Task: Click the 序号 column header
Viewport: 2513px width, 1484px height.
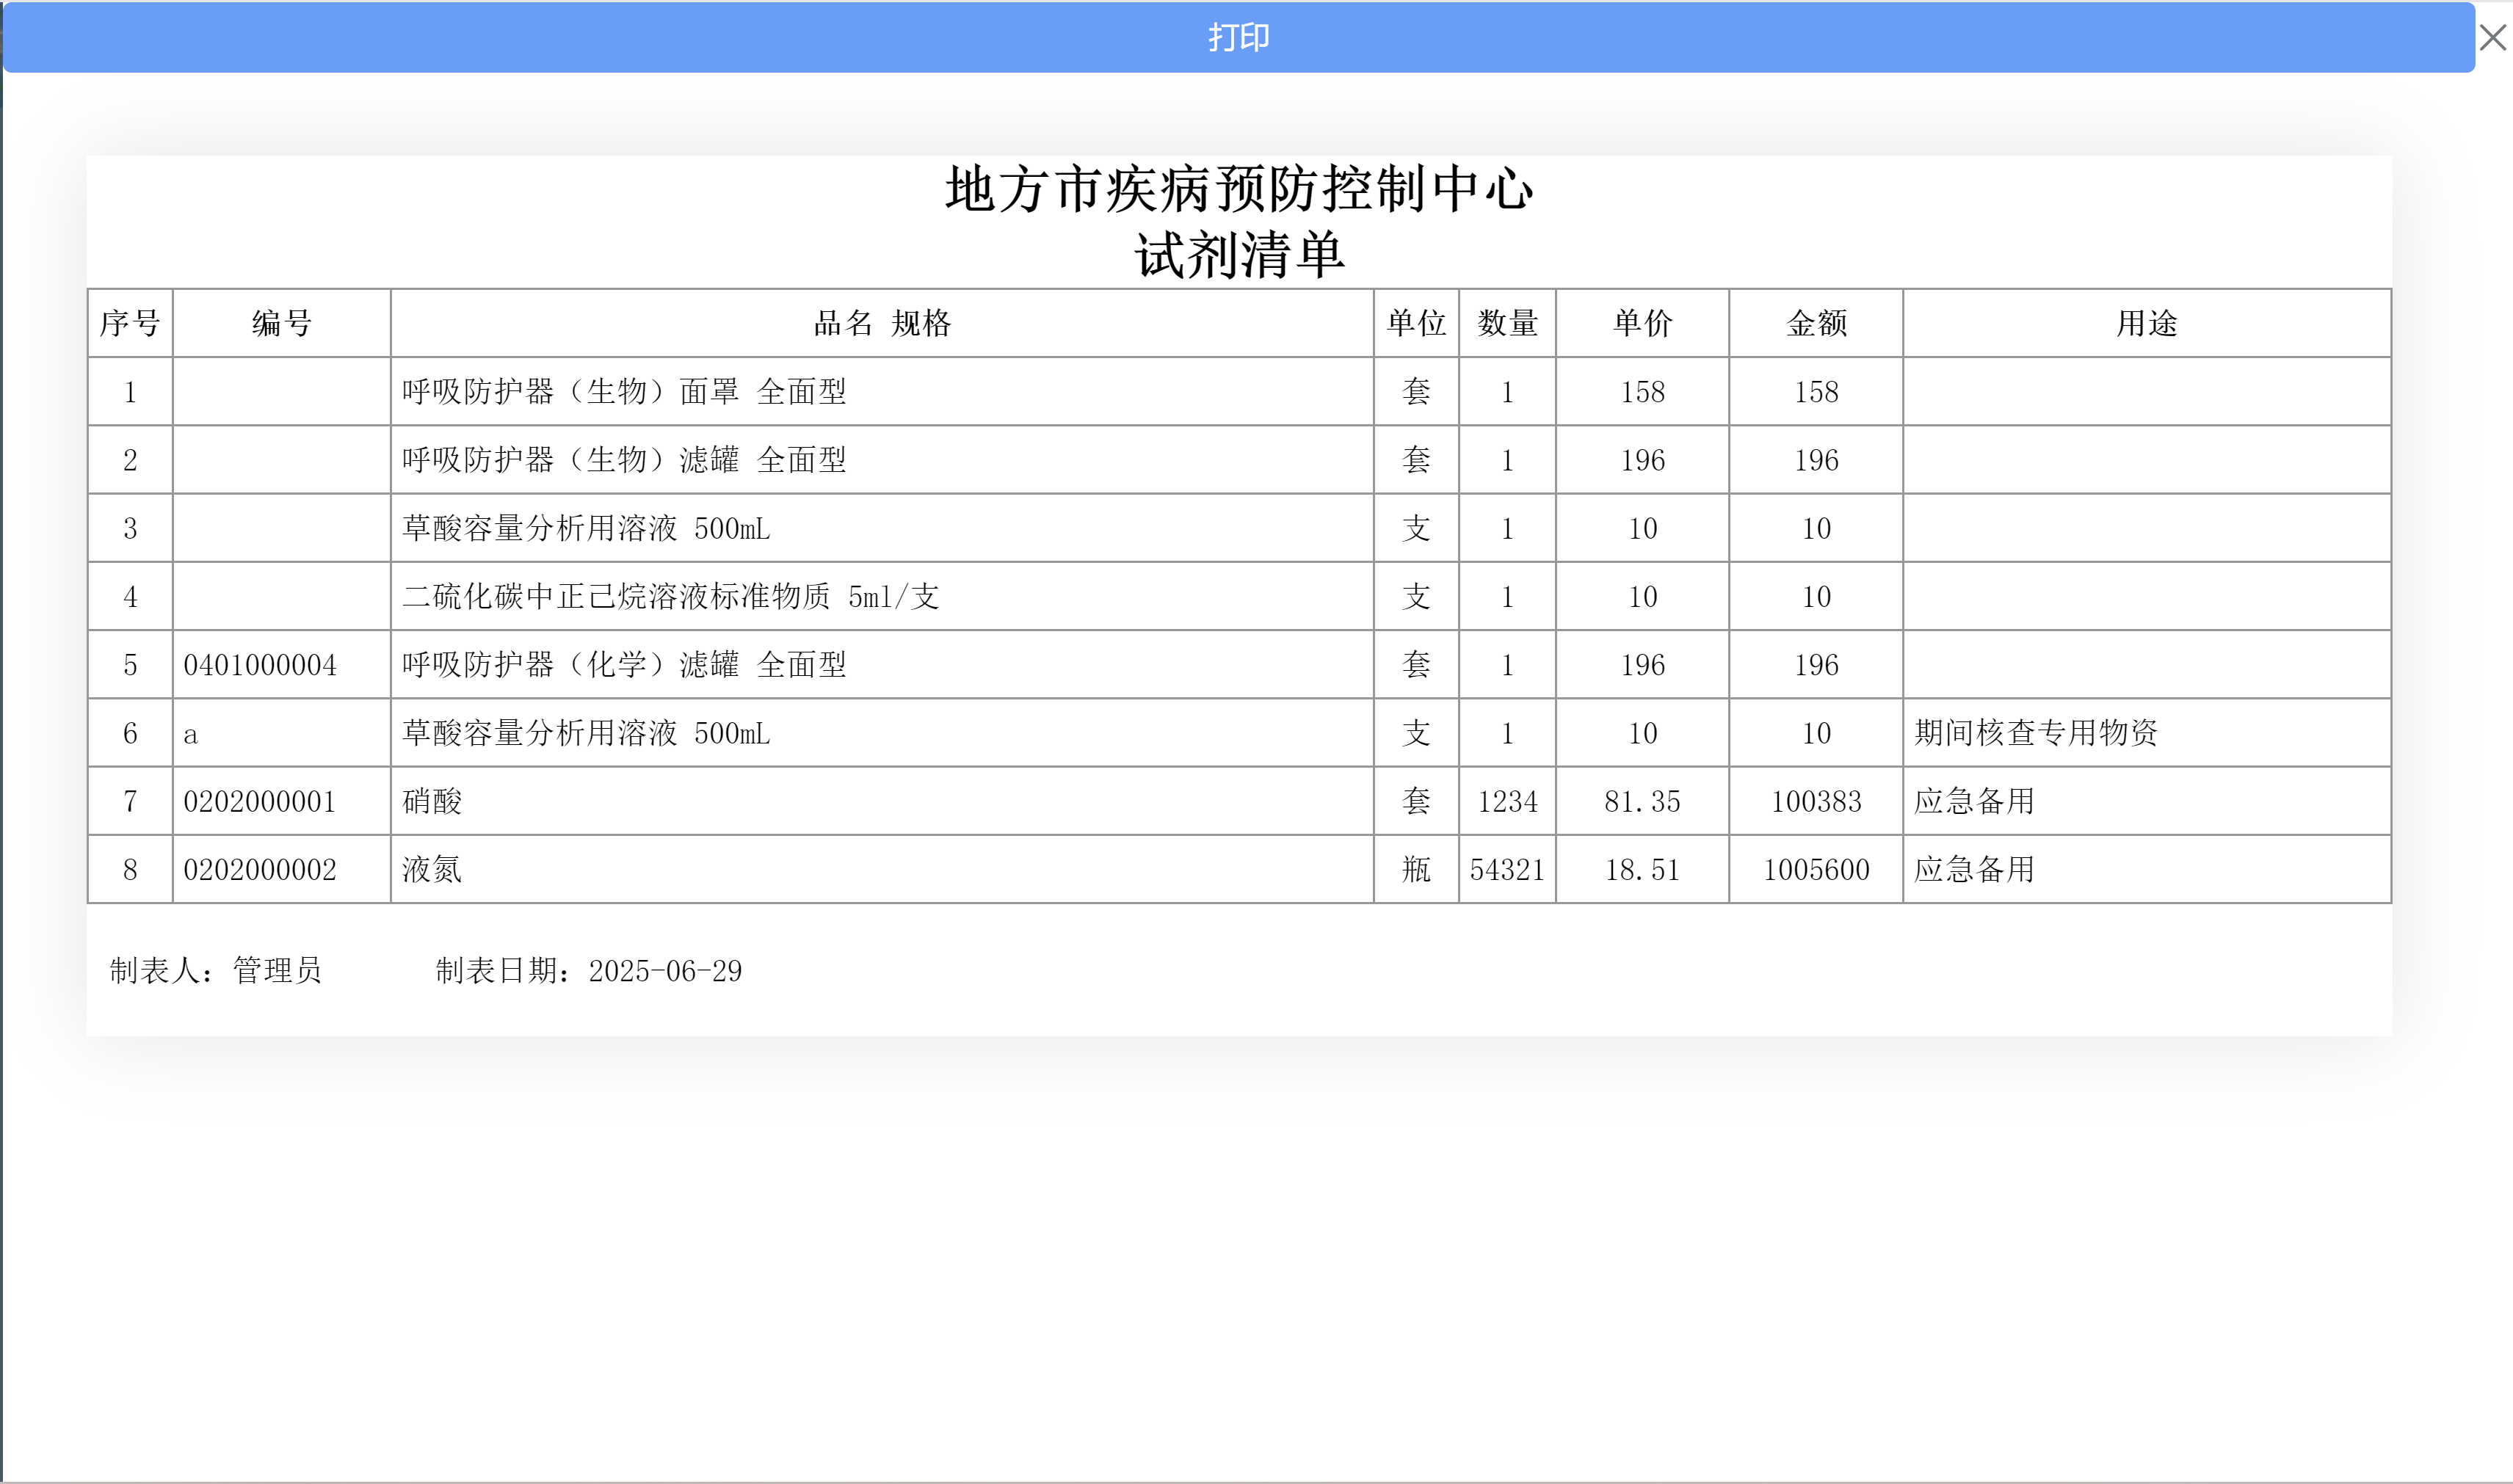Action: [x=130, y=323]
